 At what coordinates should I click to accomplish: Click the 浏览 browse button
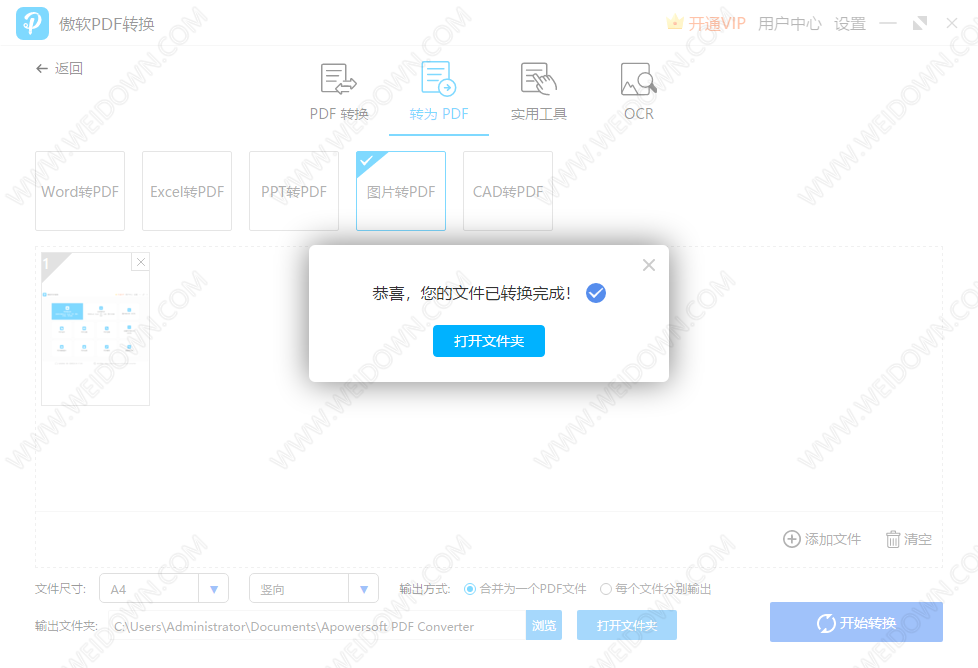pos(544,626)
